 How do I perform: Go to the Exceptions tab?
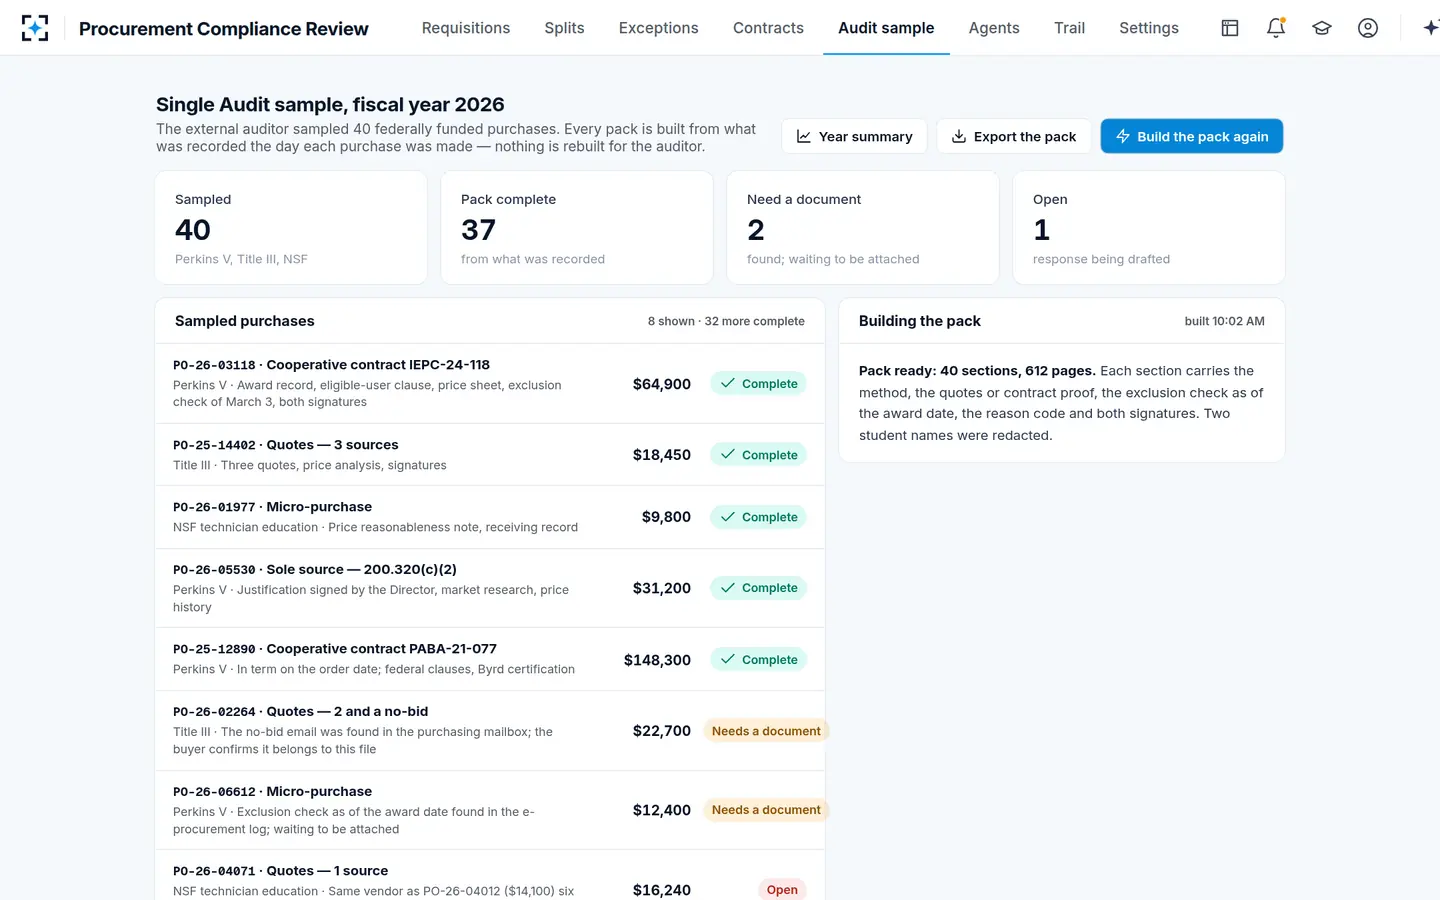tap(659, 28)
